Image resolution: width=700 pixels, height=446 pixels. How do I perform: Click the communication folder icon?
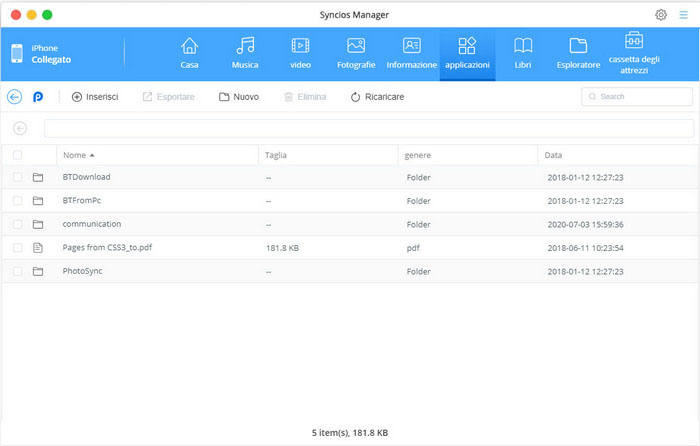(38, 224)
